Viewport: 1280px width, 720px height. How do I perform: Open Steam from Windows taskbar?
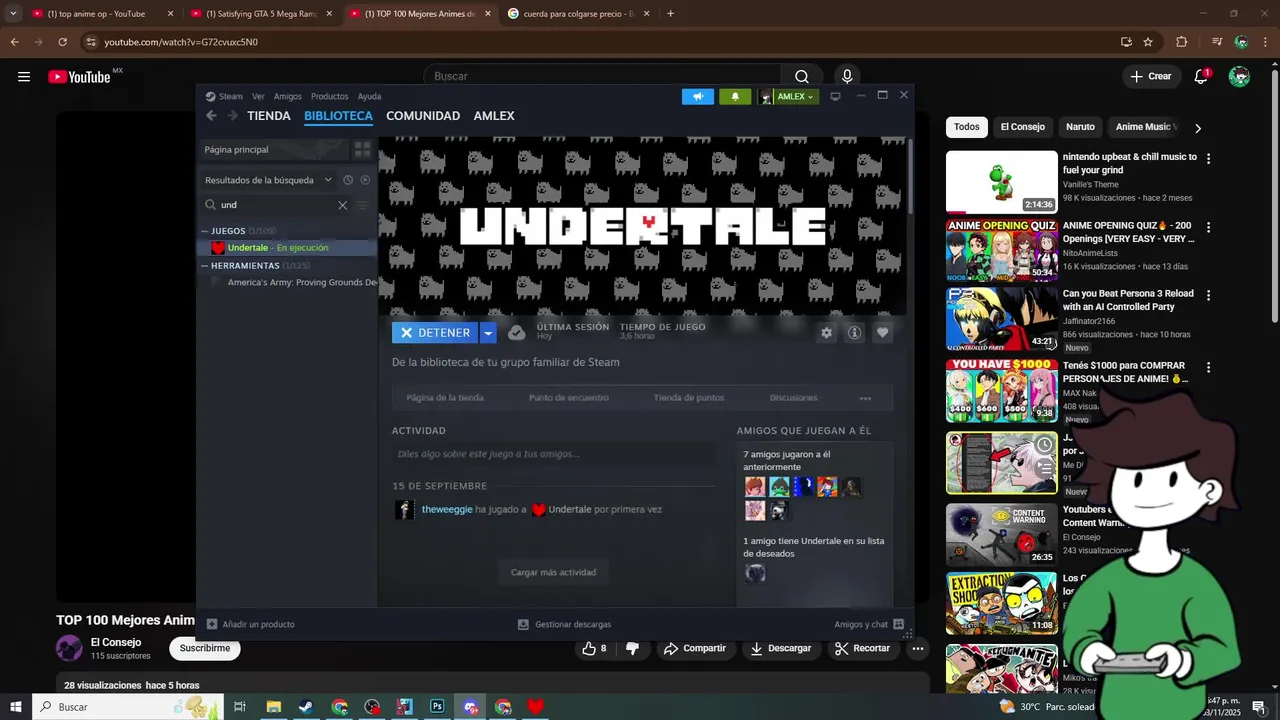click(x=306, y=707)
